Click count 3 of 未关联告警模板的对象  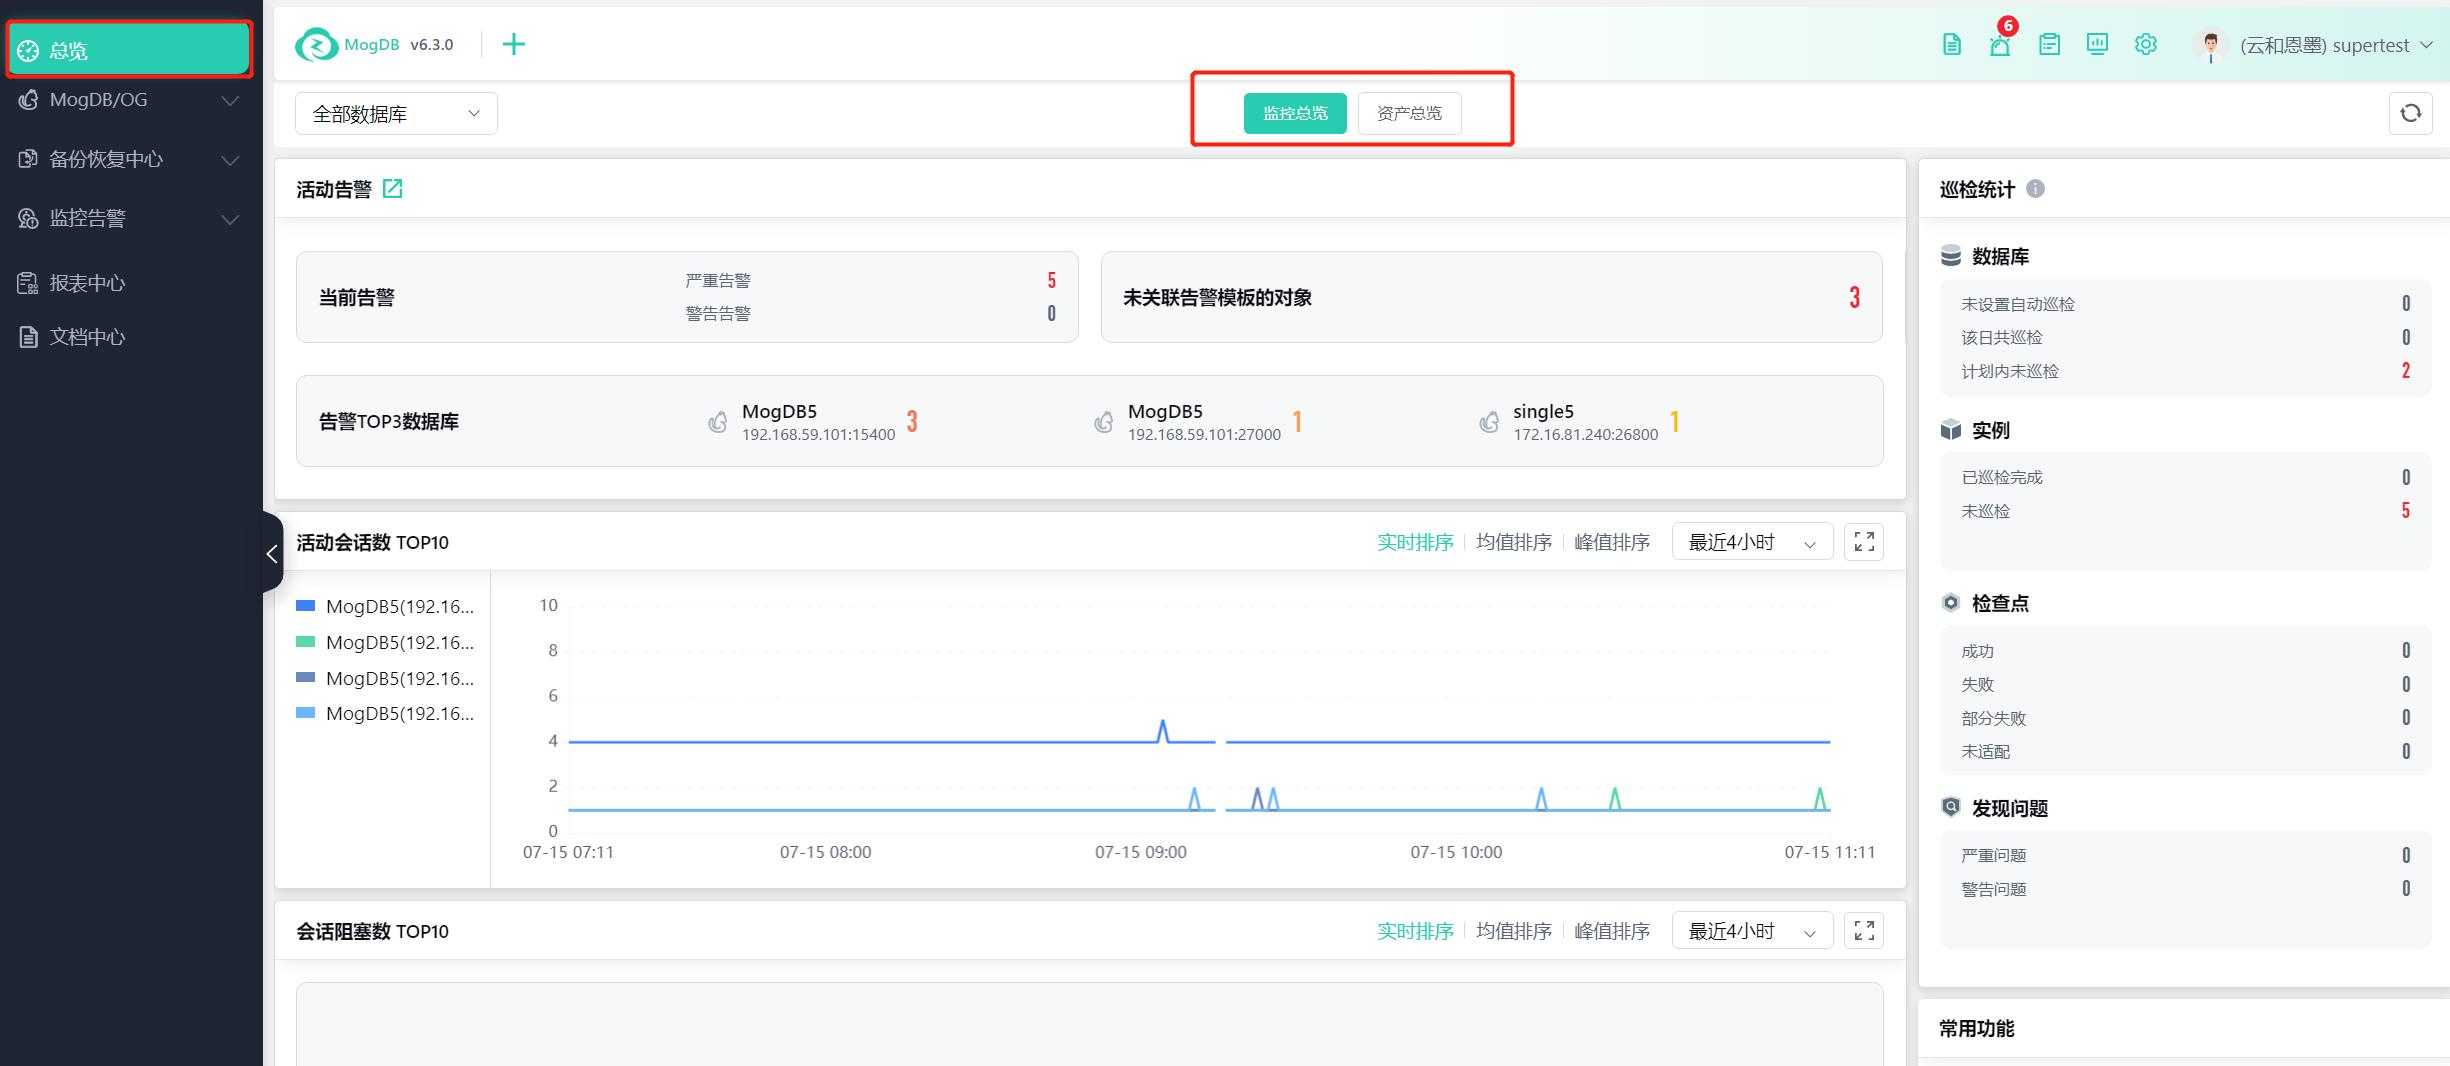[x=1854, y=297]
